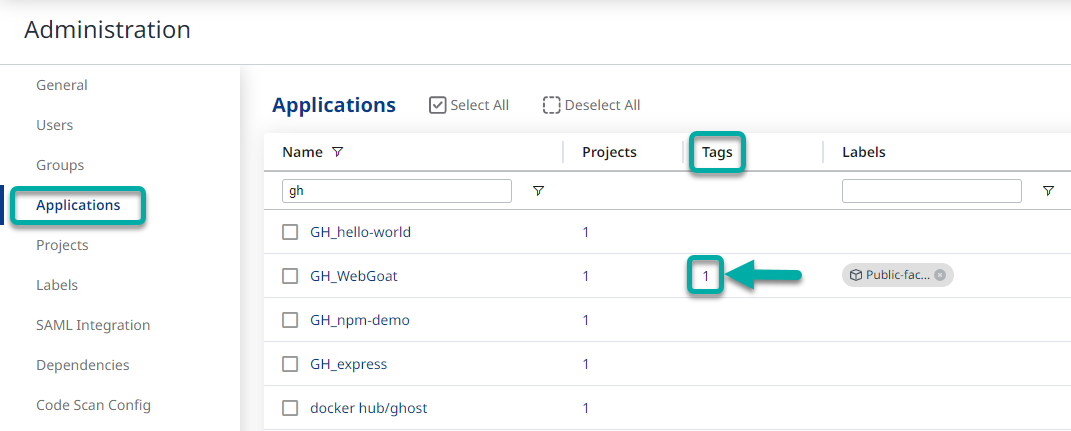Tick the GH_WebGoat row checkbox
Image resolution: width=1071 pixels, height=431 pixels.
coord(290,276)
